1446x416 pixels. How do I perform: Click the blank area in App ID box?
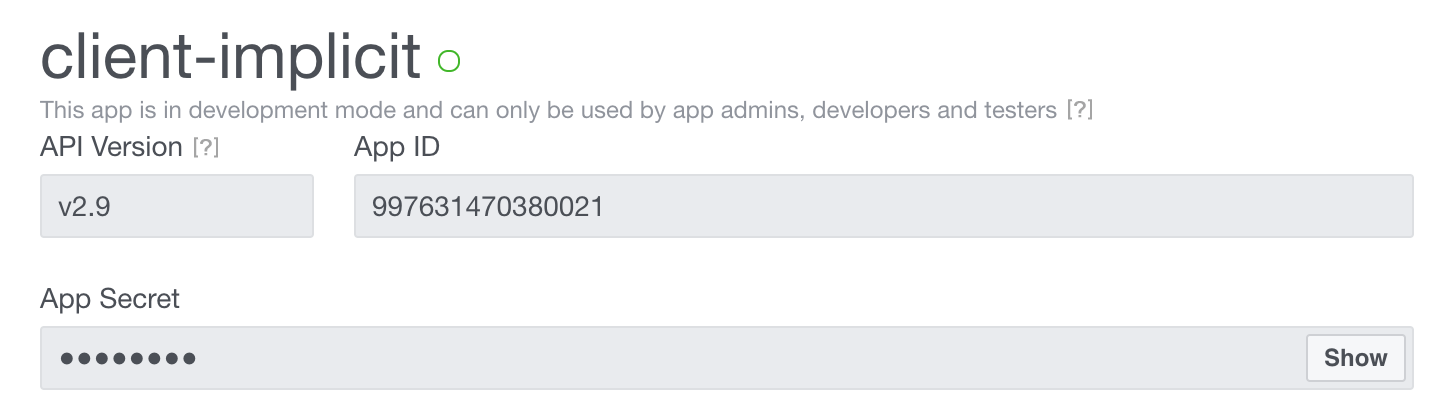[1000, 206]
